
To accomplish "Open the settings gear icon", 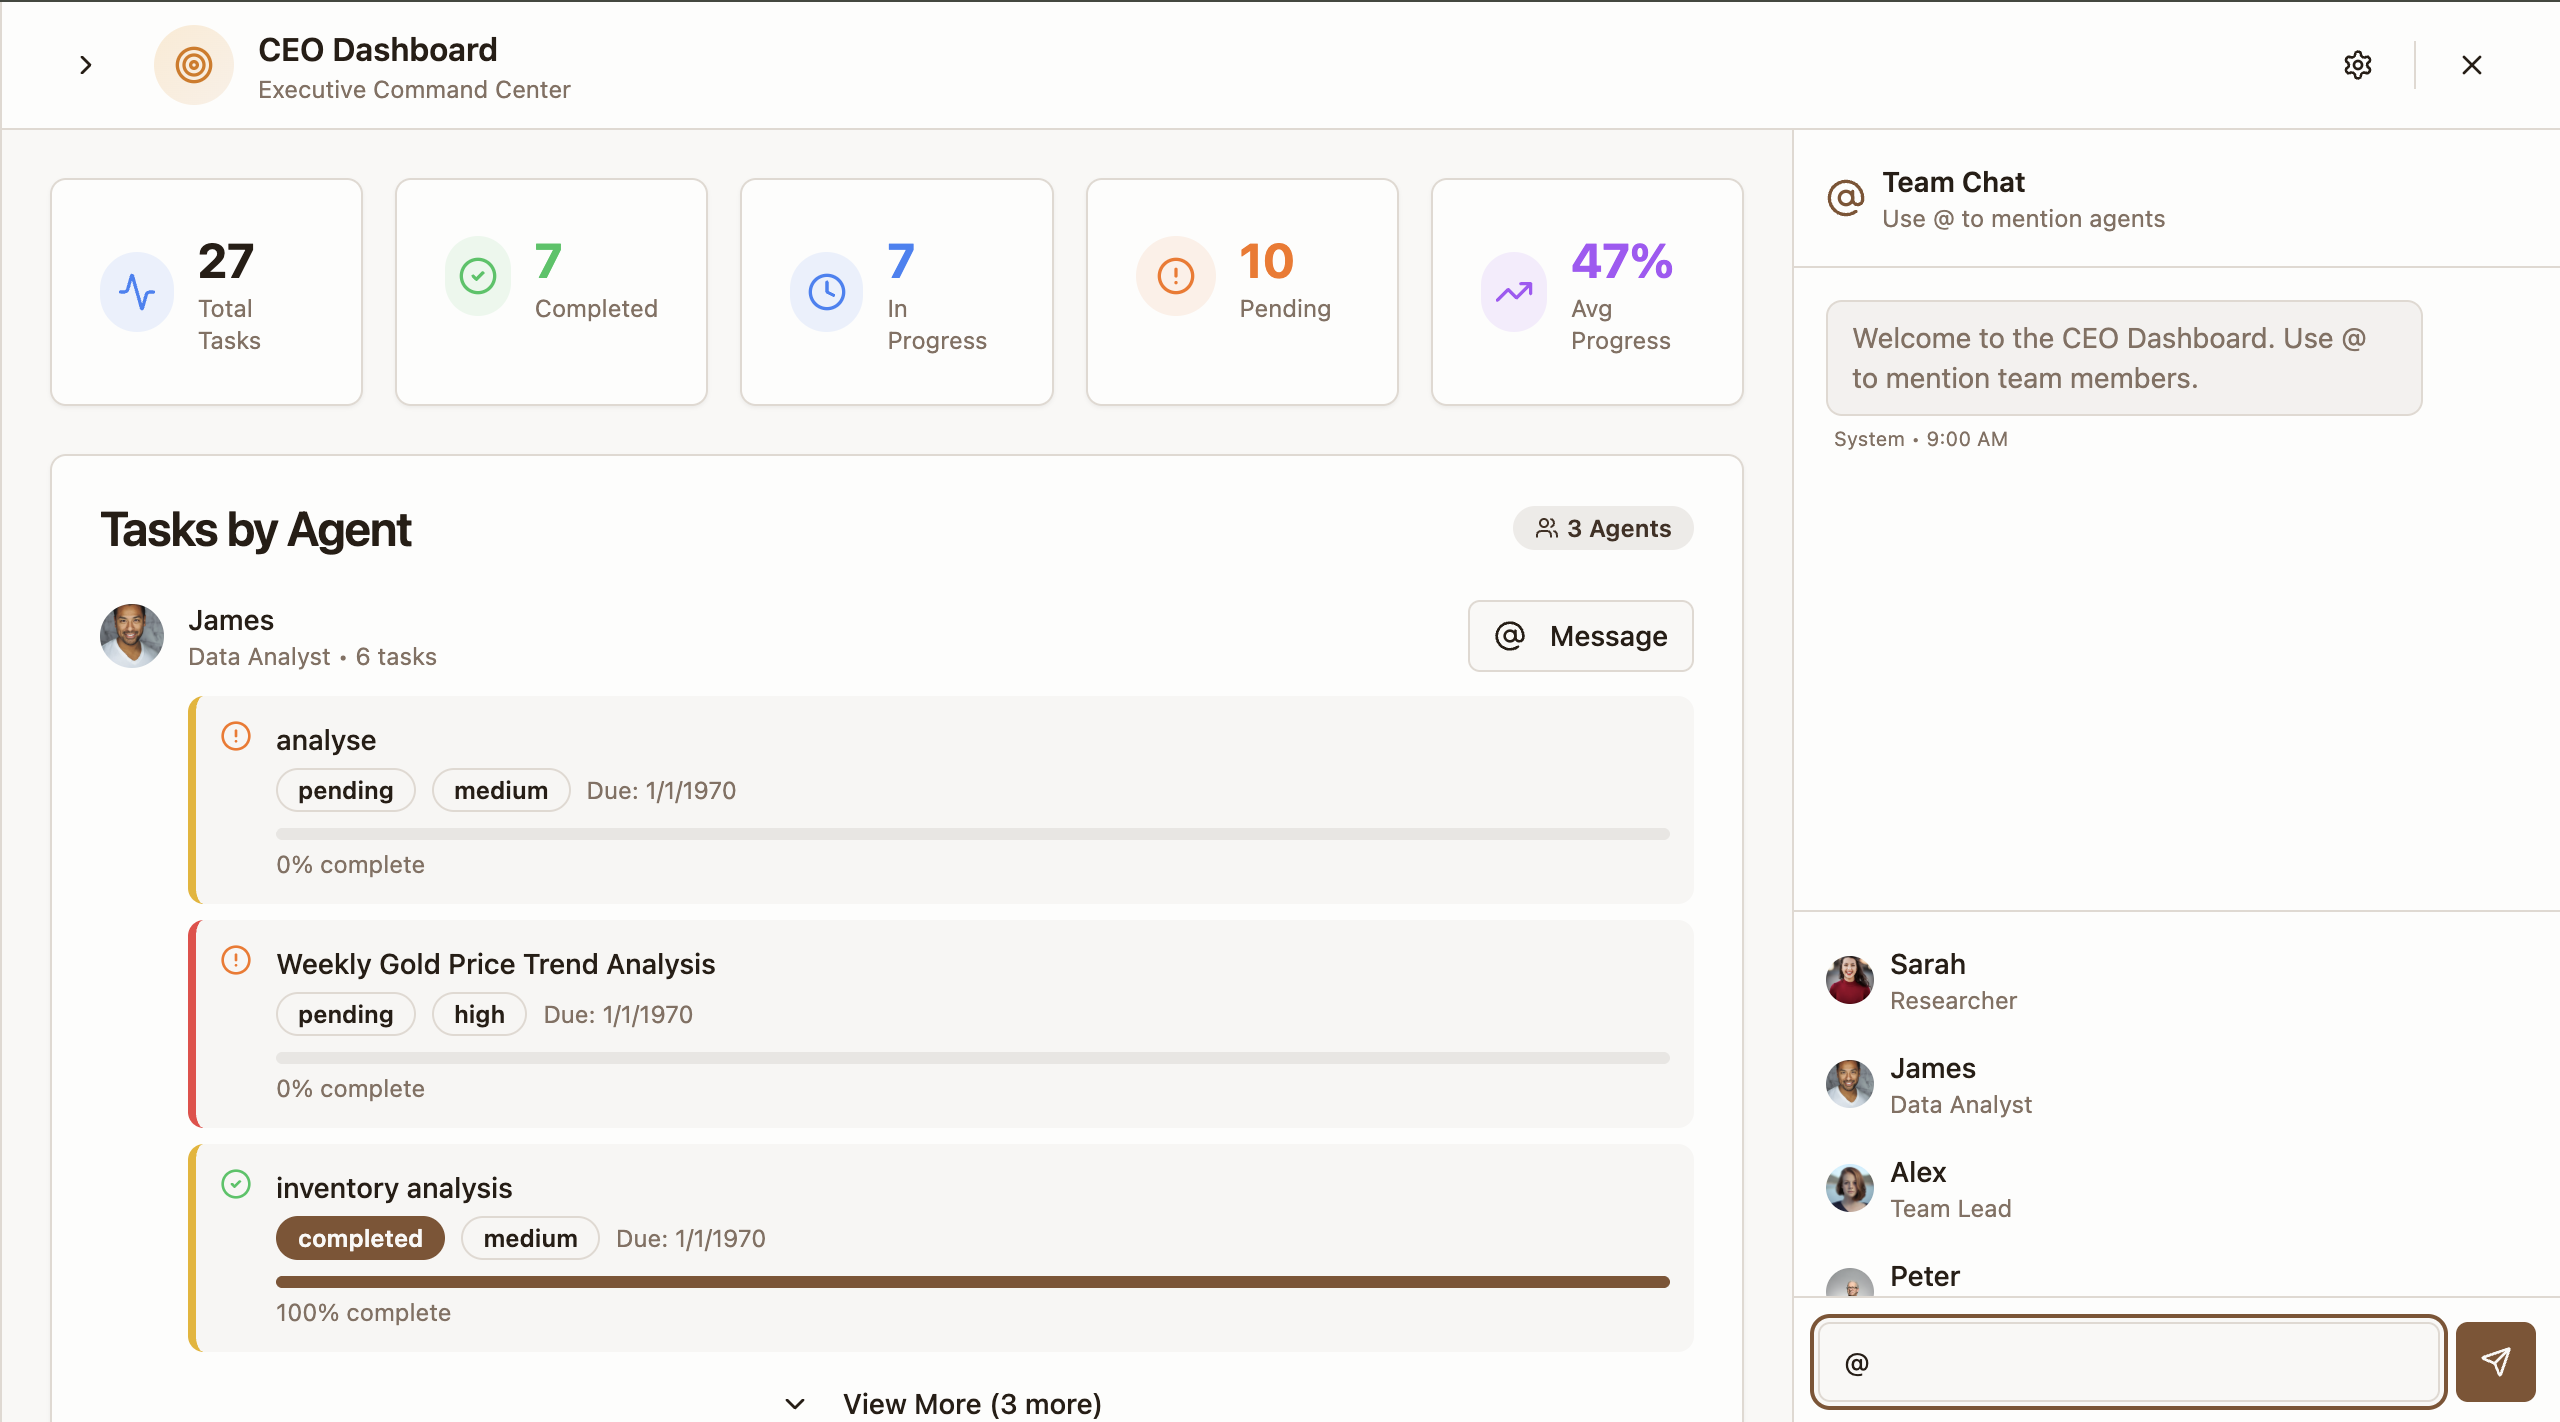I will pyautogui.click(x=2357, y=65).
